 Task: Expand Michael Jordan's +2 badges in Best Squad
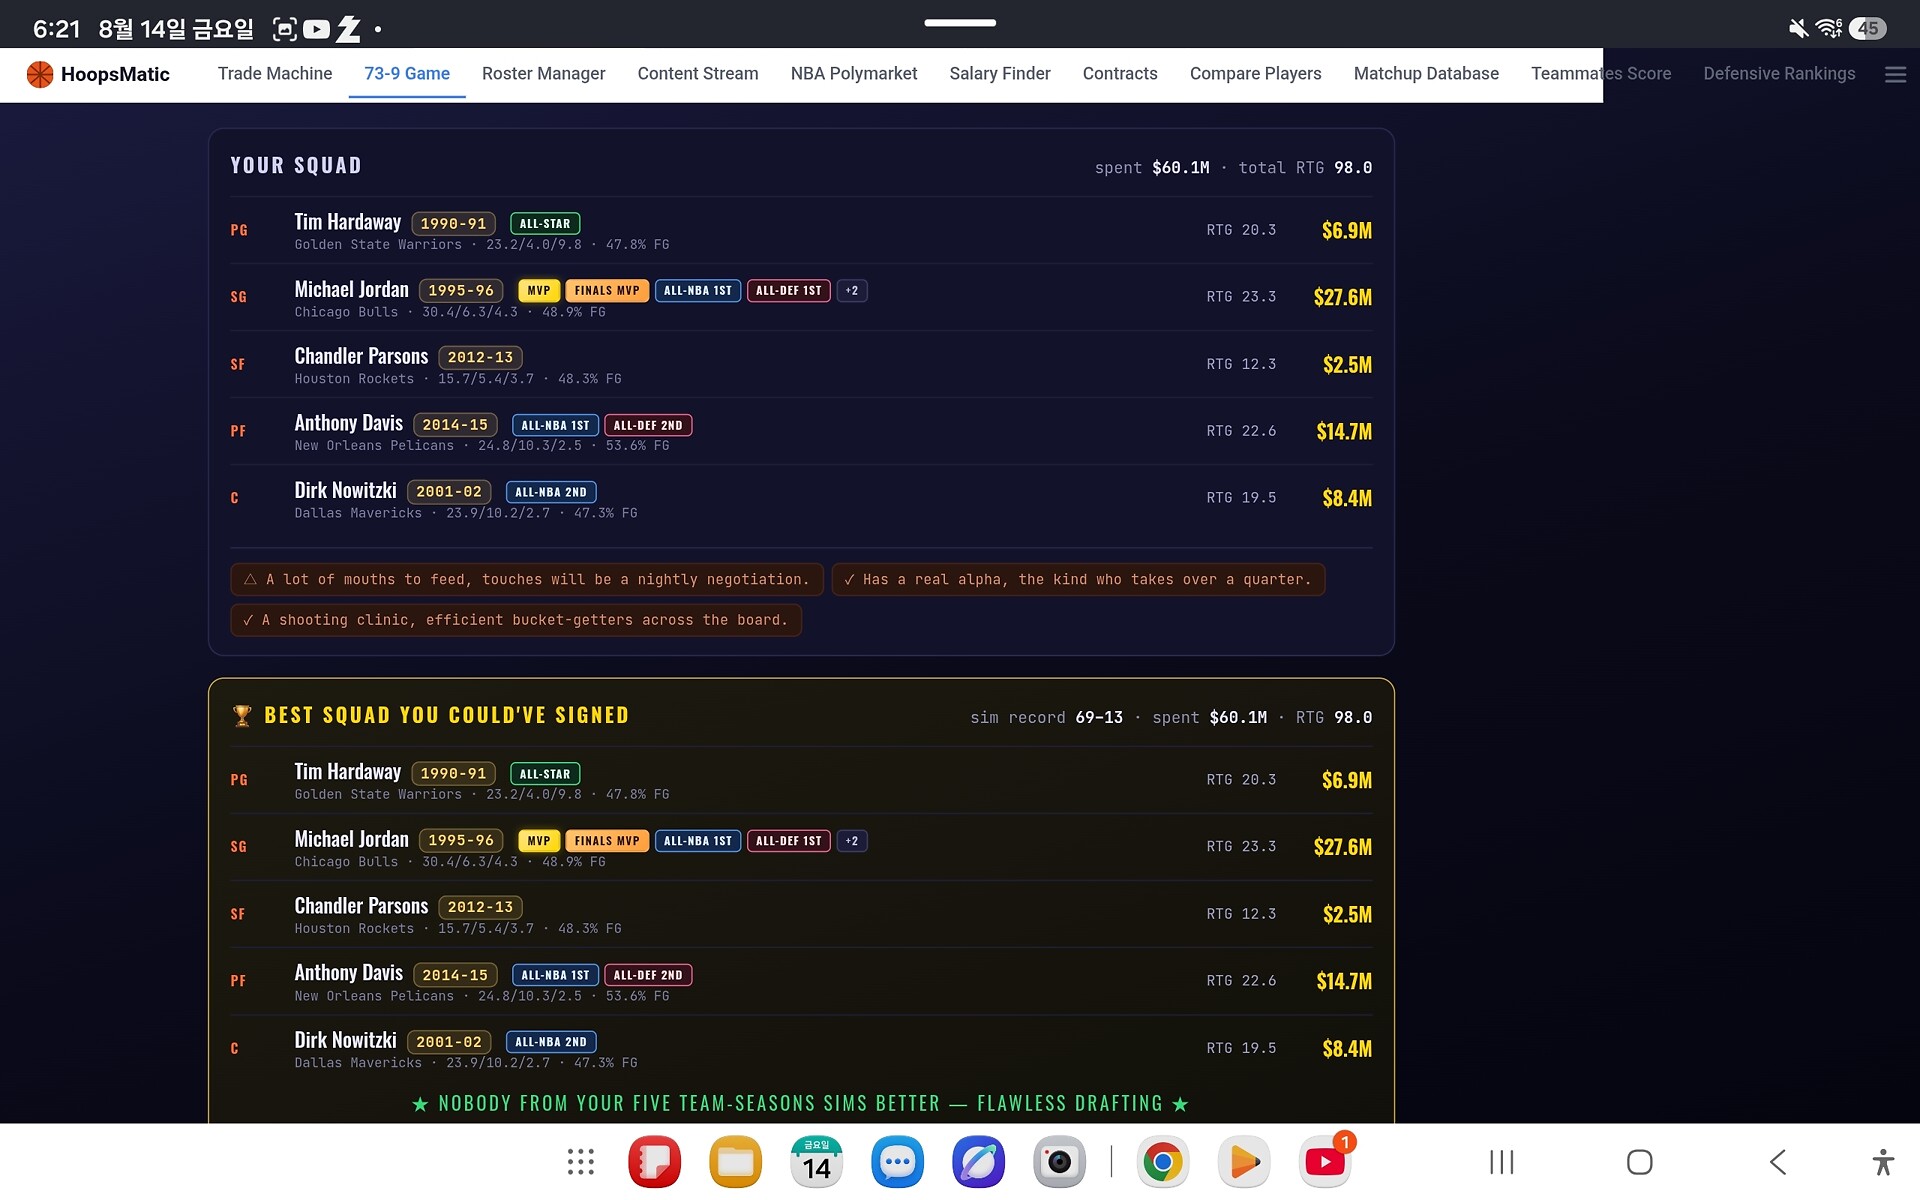coord(852,841)
